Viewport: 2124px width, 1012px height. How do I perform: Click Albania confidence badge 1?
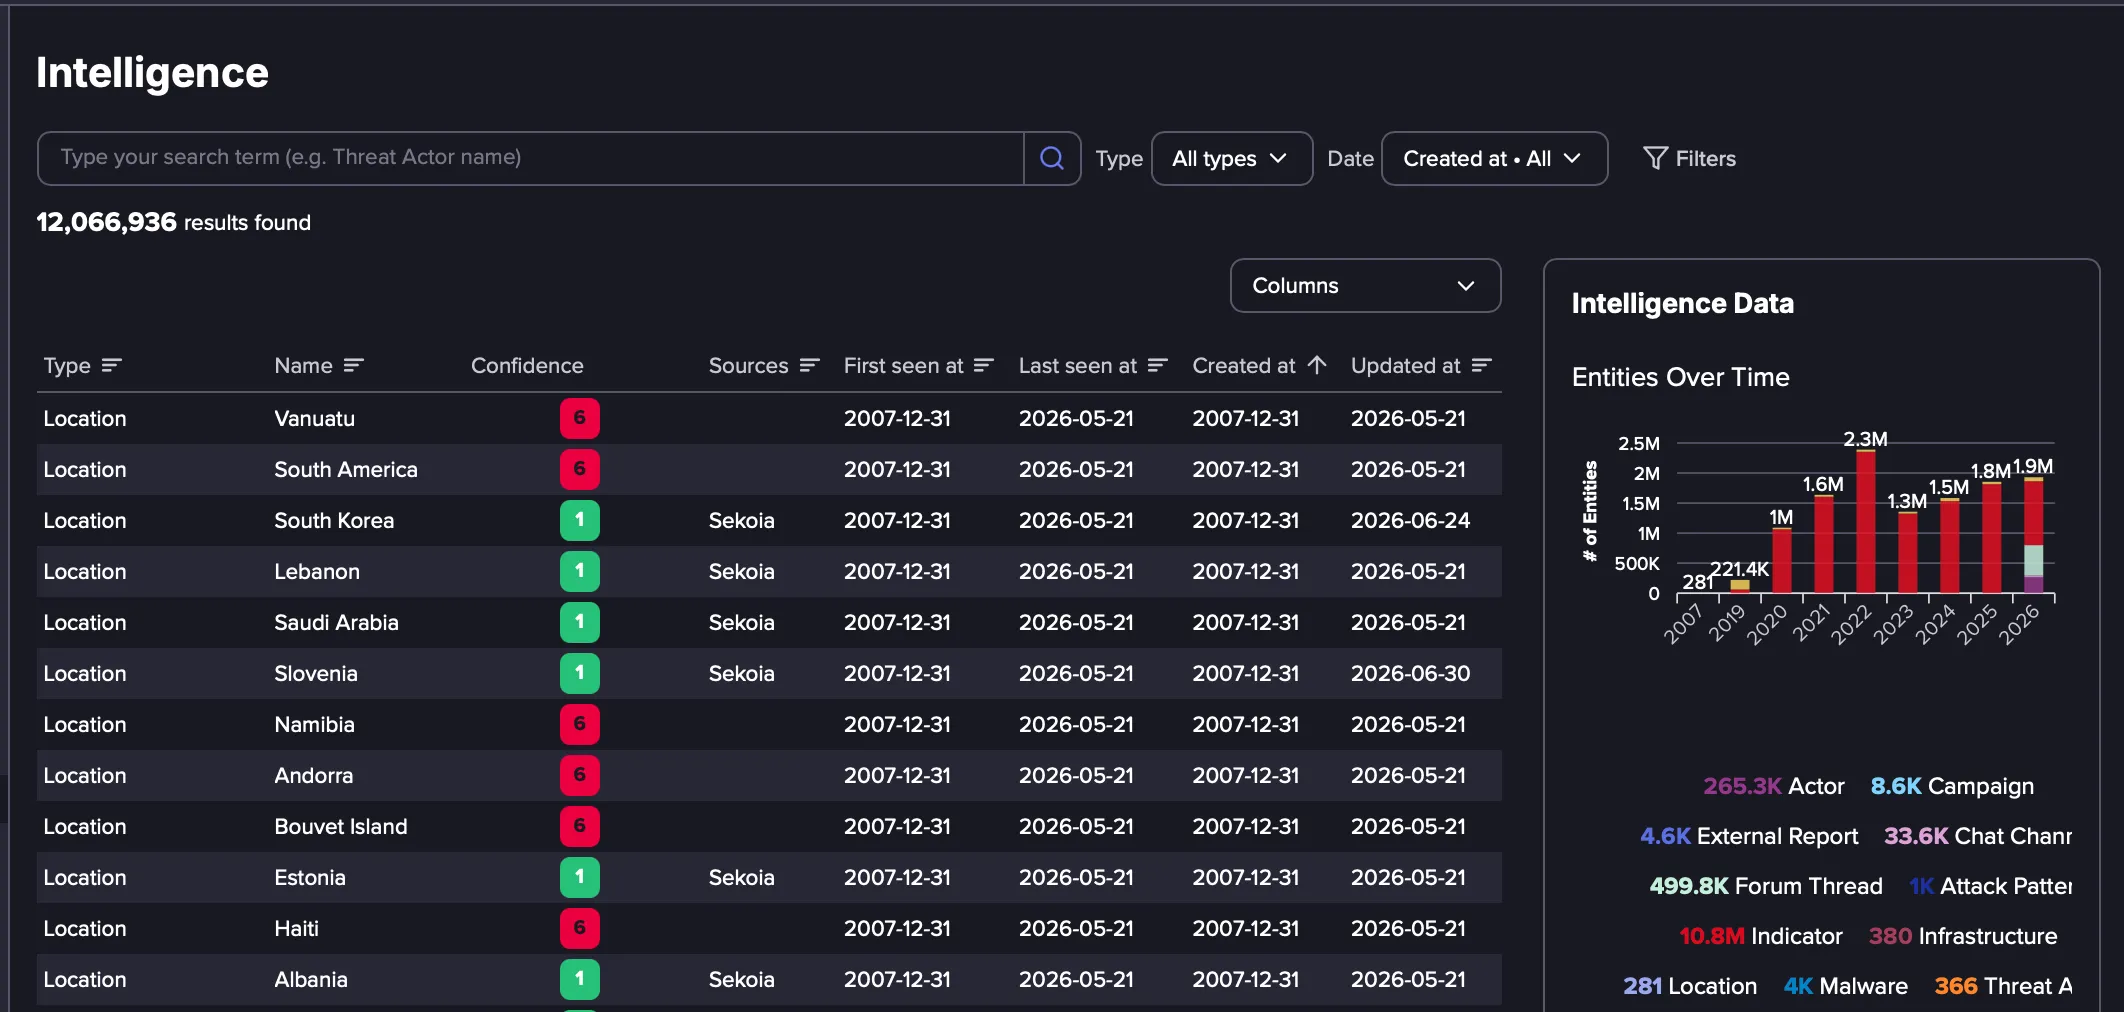579,979
